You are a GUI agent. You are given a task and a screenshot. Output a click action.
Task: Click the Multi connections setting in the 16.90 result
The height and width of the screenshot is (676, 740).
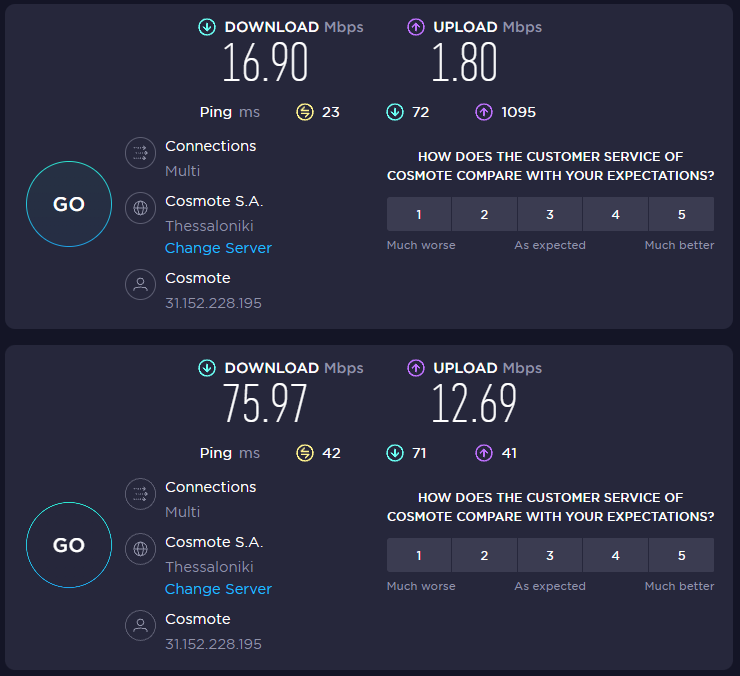point(183,171)
